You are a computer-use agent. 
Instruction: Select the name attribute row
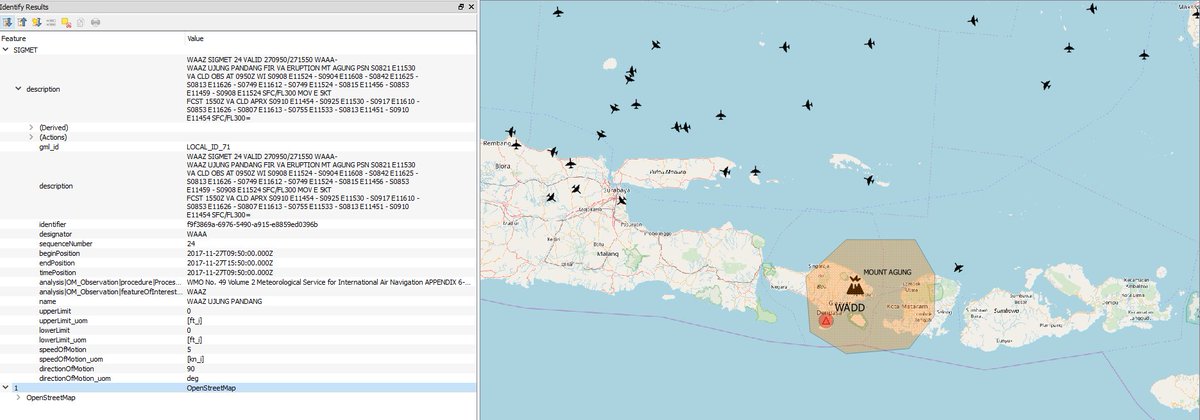point(237,301)
